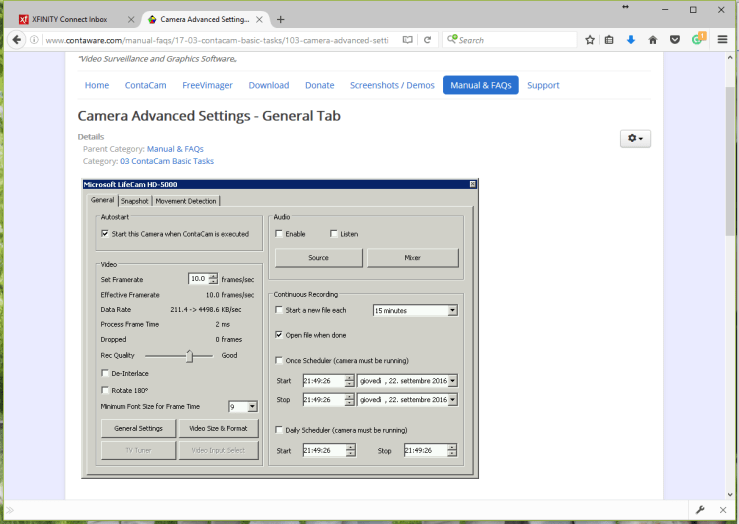Reload the current page
Image resolution: width=739 pixels, height=524 pixels.
pos(427,40)
